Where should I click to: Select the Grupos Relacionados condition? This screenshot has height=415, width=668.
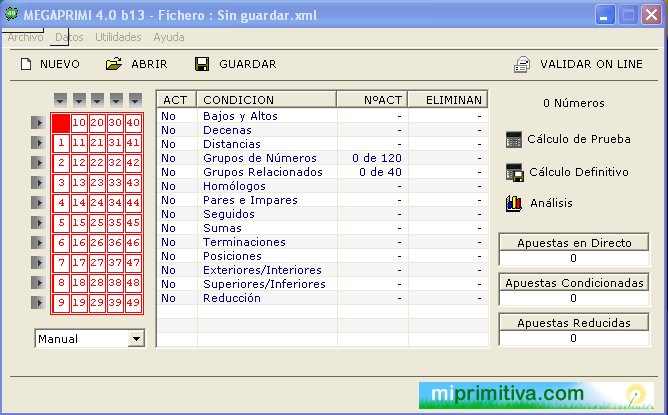pos(322,172)
